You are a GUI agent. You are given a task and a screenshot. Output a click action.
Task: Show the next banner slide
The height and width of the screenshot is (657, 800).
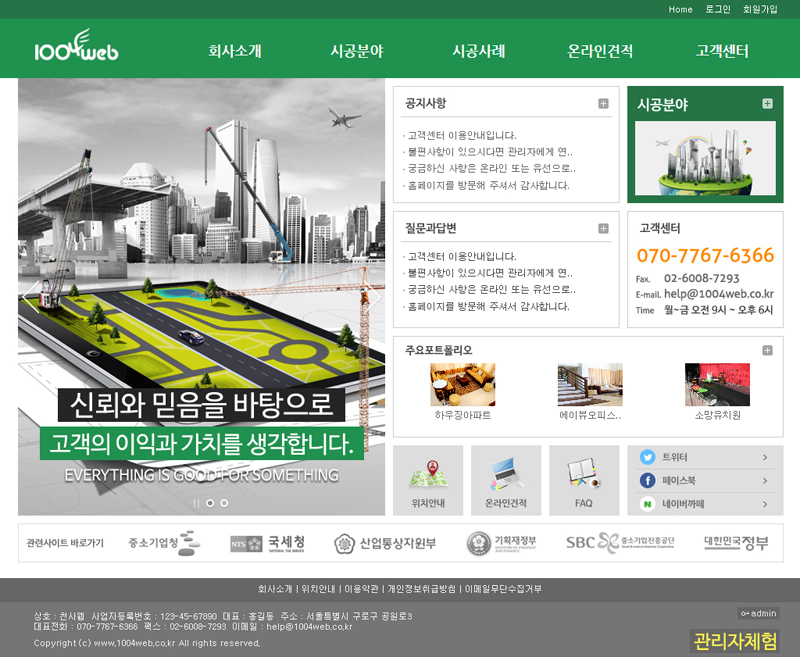[x=371, y=297]
